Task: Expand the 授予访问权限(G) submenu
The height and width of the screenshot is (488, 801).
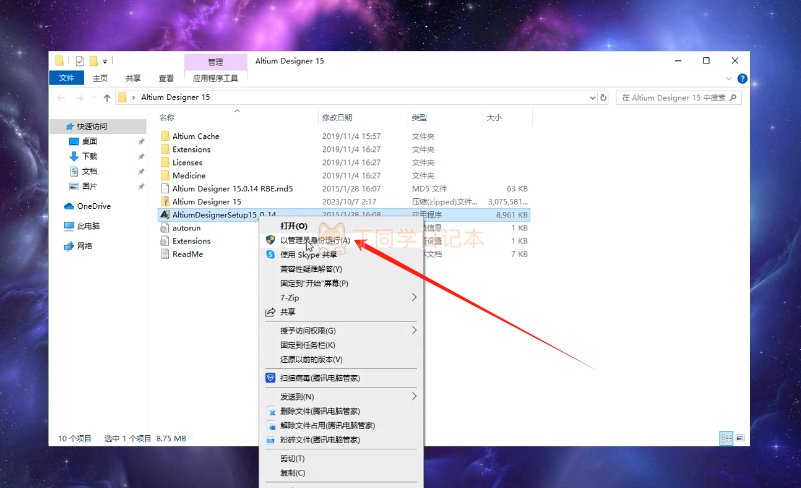Action: click(x=341, y=331)
